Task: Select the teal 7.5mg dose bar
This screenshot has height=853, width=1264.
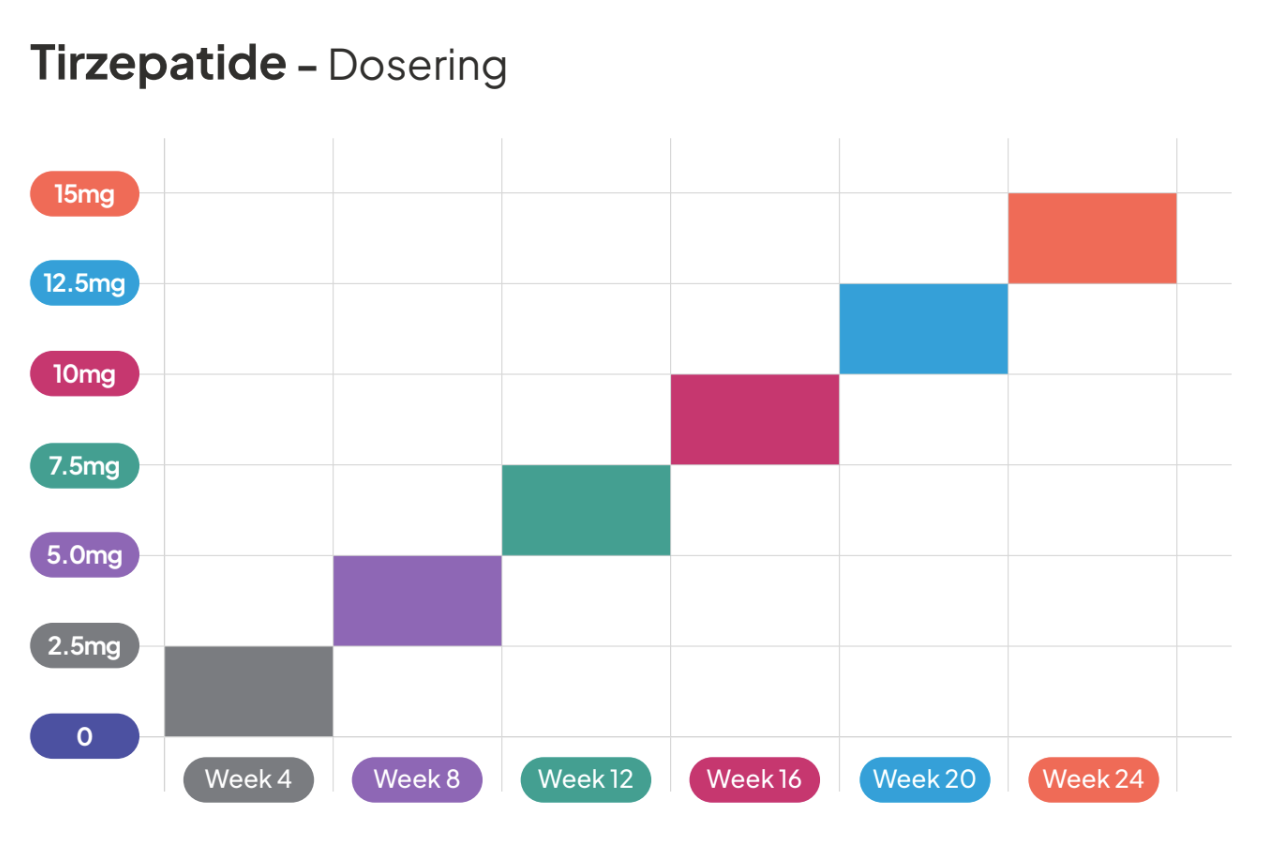Action: [586, 510]
